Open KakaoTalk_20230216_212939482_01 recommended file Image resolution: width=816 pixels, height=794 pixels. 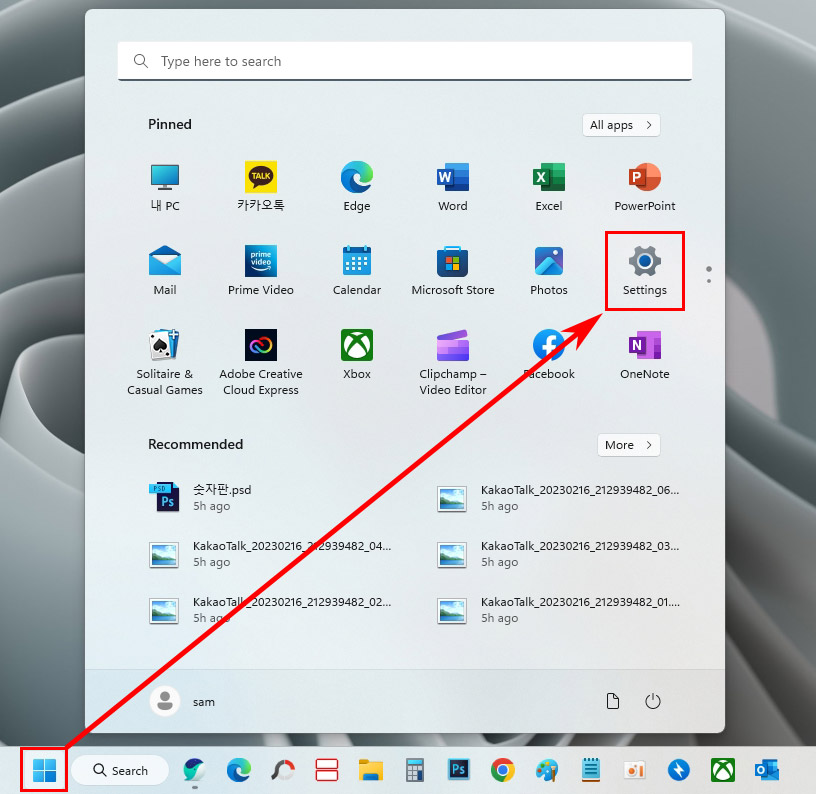pos(557,610)
